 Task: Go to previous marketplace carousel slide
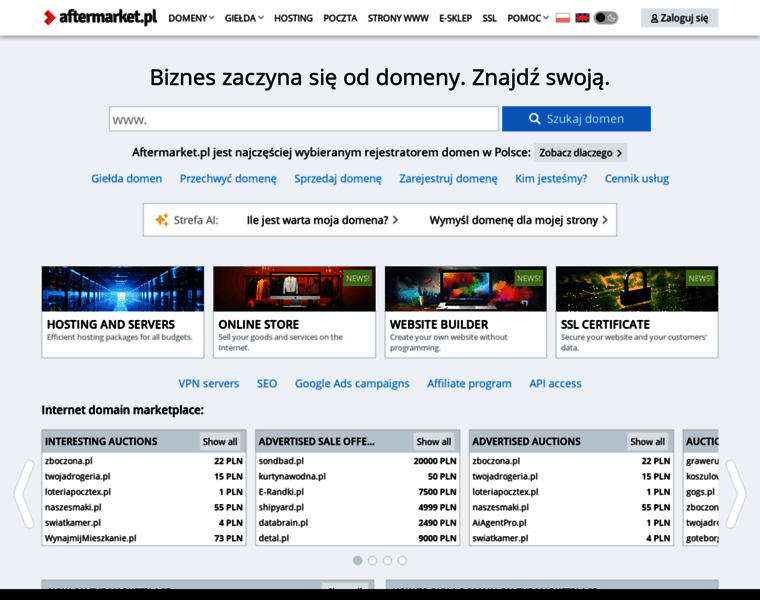tap(24, 494)
